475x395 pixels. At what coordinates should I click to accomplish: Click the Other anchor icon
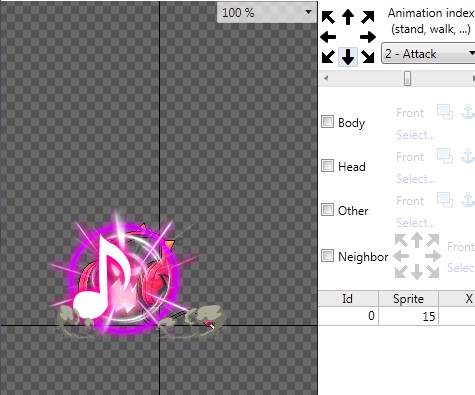point(467,200)
